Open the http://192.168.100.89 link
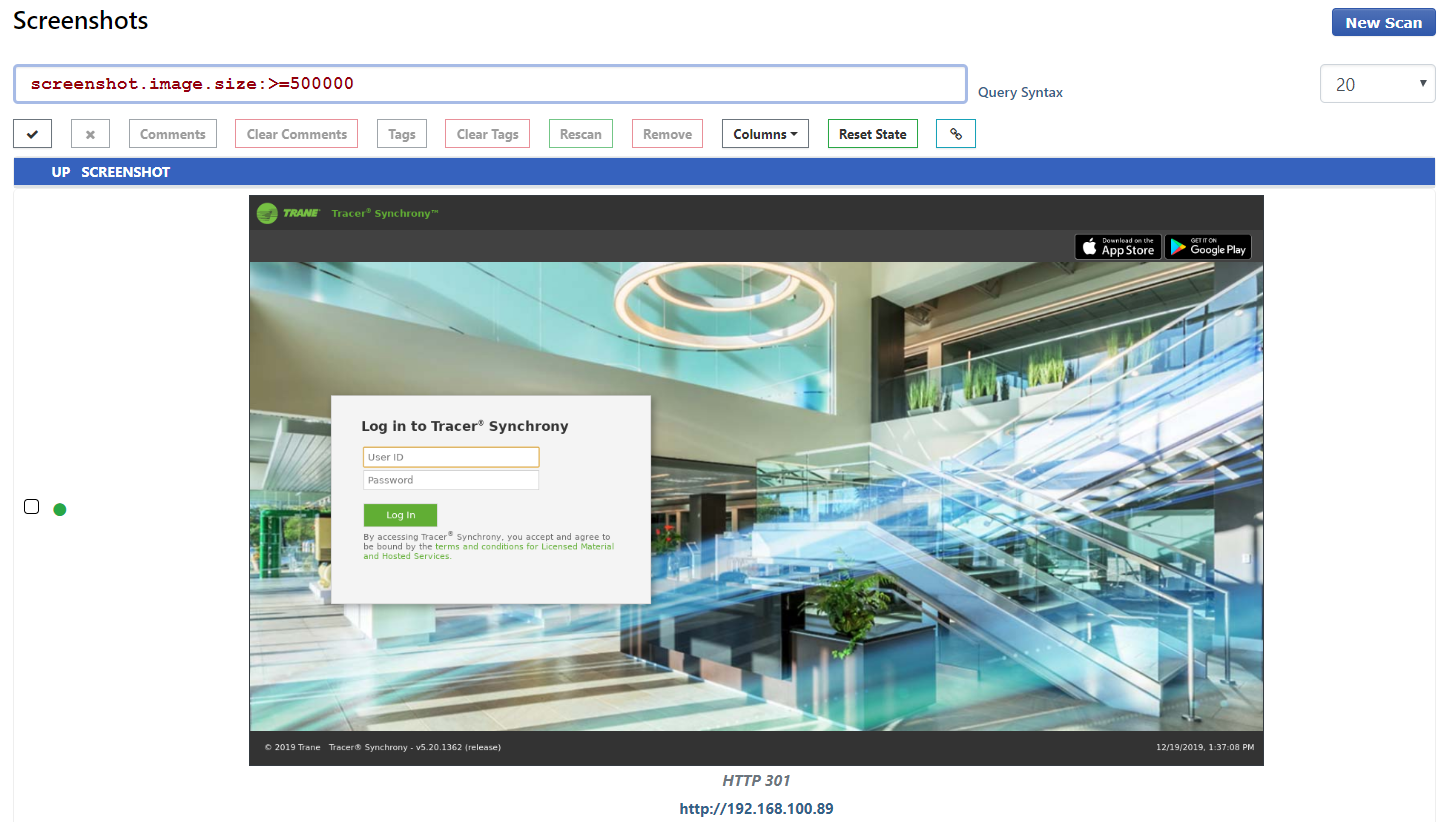Viewport: 1450px width, 822px height. [756, 808]
